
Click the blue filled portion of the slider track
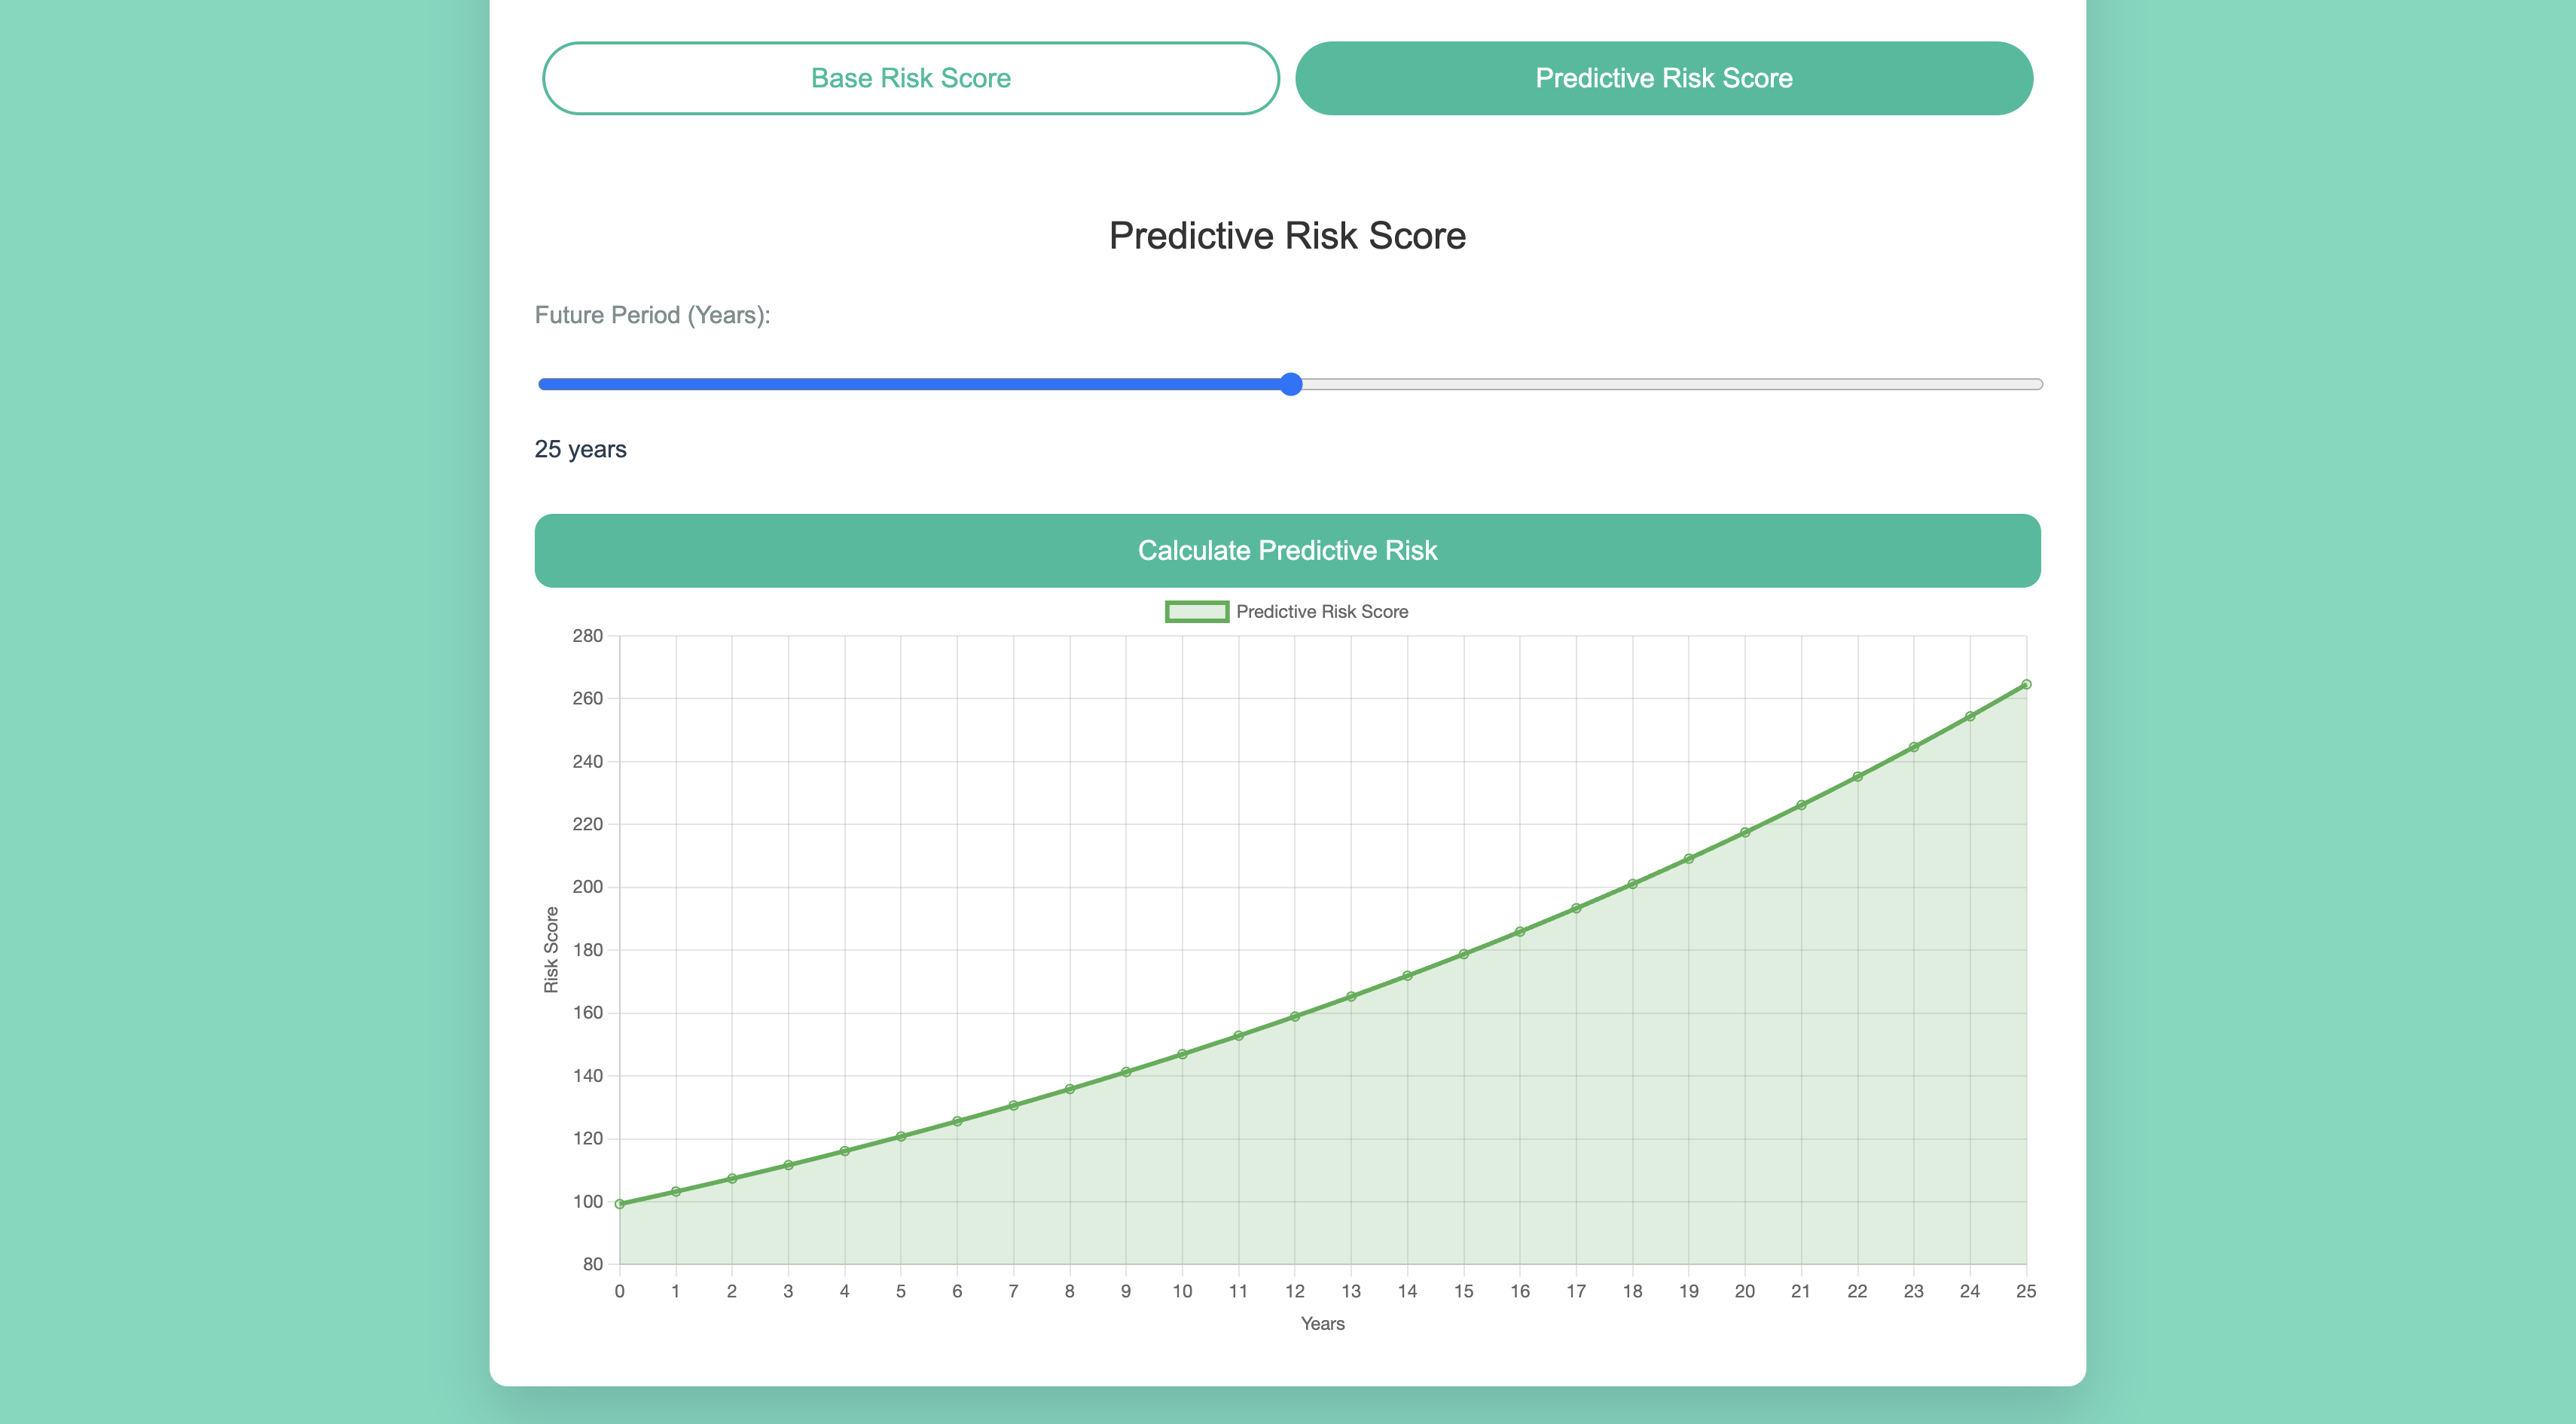tap(900, 384)
